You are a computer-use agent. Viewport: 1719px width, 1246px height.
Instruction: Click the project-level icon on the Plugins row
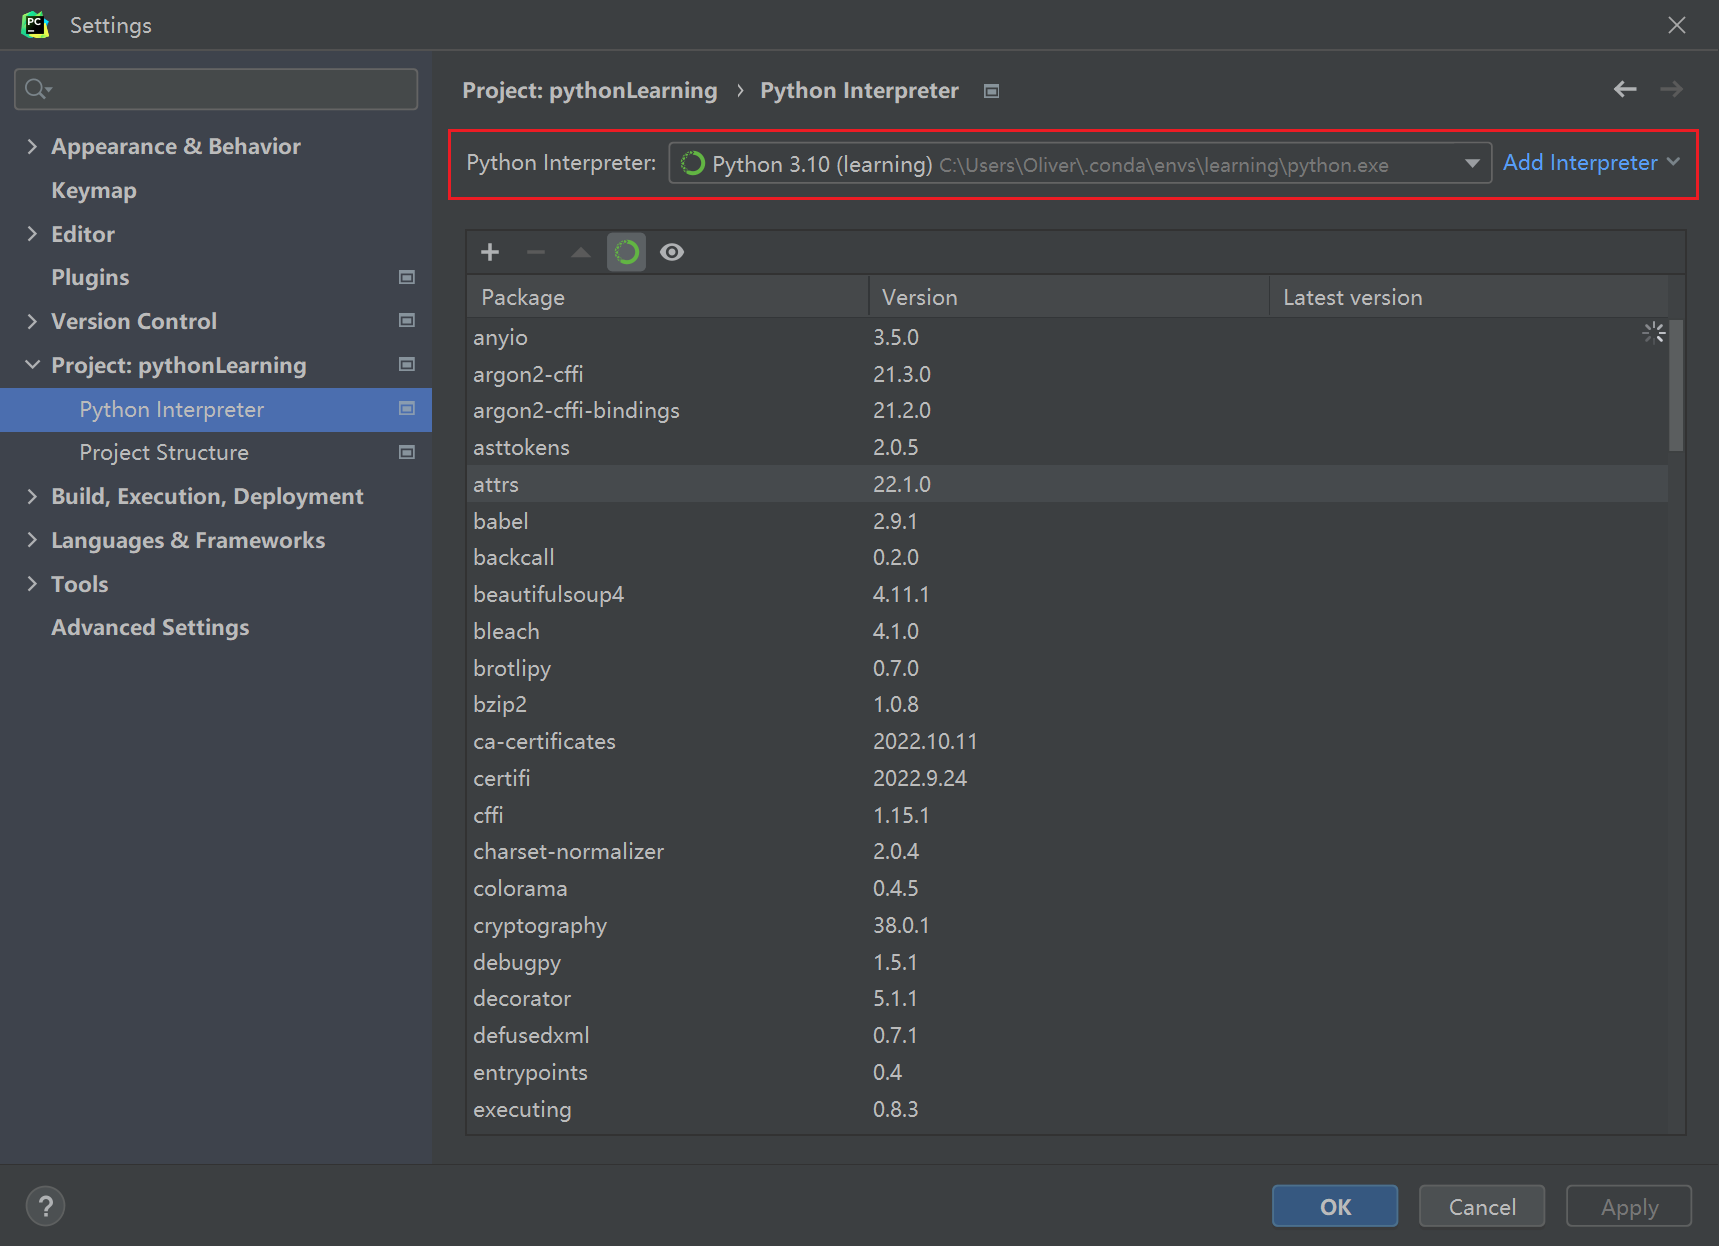407,277
